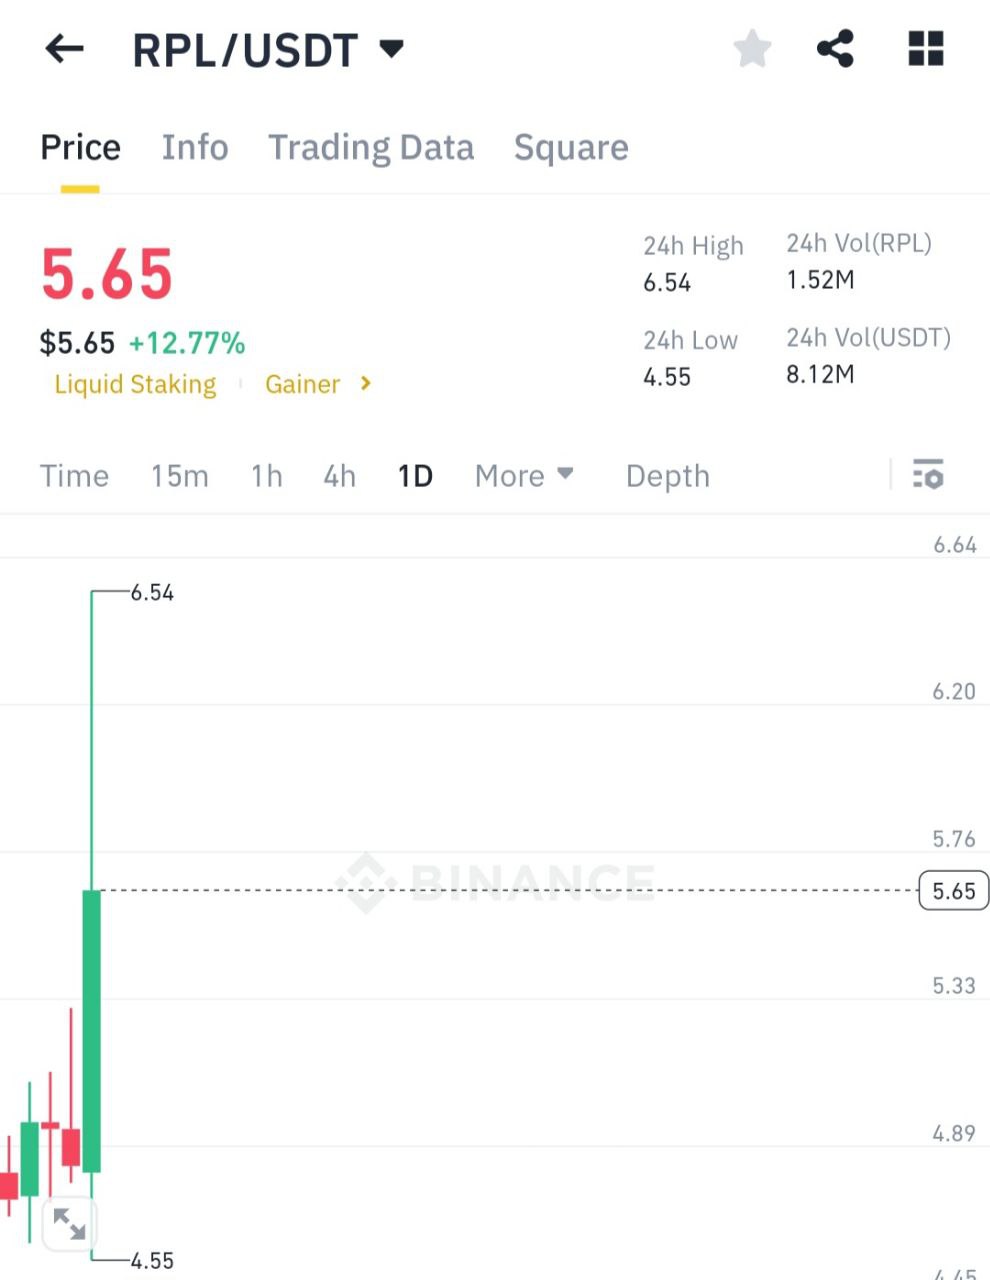
Task: Select the 1D chart interval
Action: tap(415, 476)
